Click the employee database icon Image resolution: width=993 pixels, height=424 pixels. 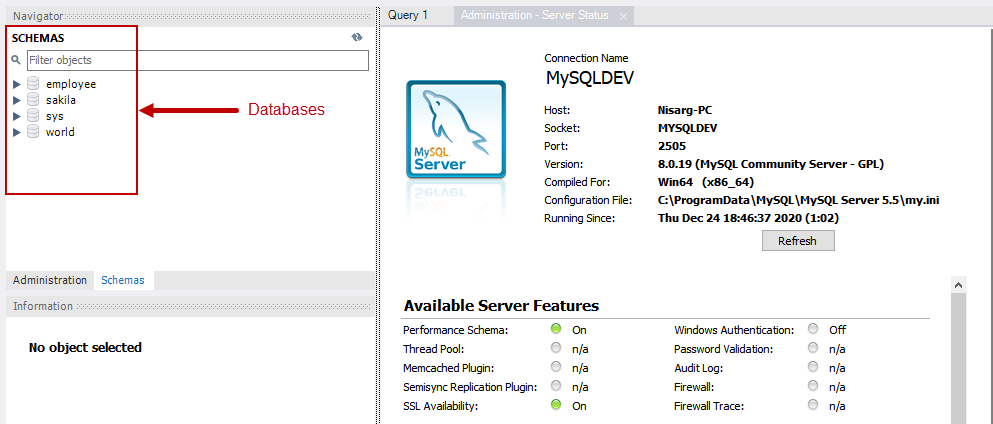[33, 84]
